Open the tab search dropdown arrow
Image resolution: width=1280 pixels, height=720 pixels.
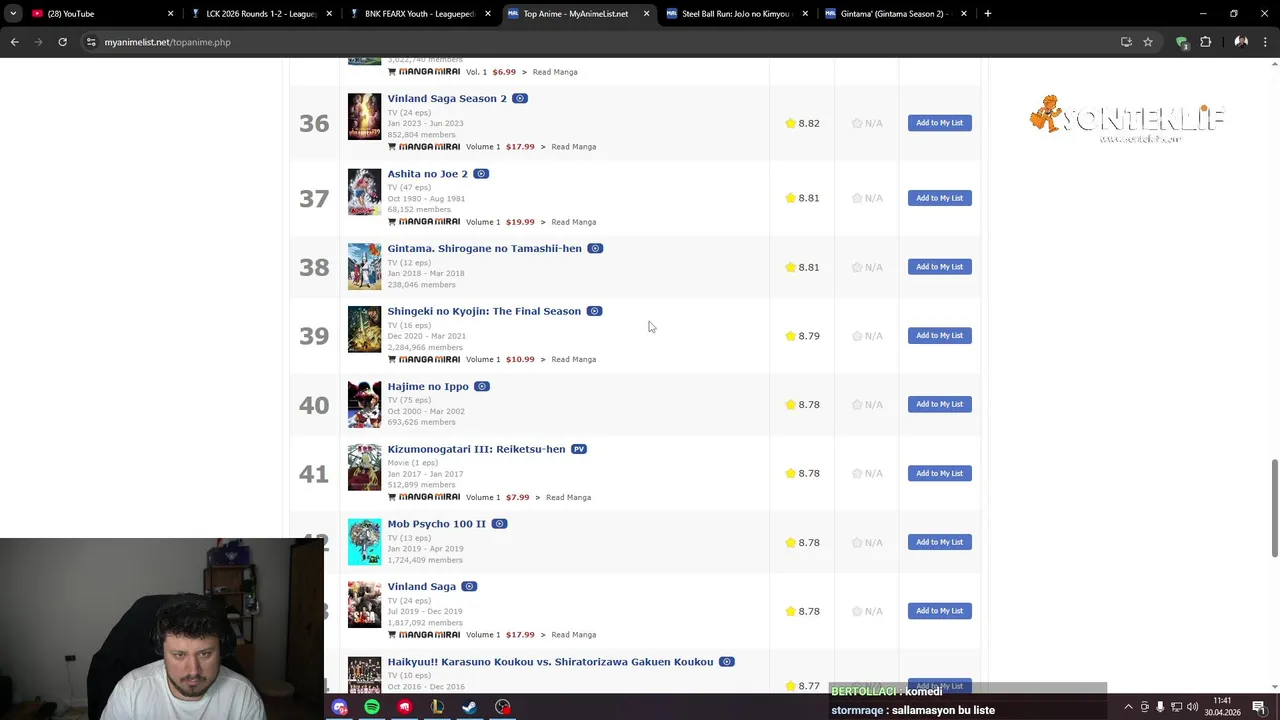click(x=13, y=14)
